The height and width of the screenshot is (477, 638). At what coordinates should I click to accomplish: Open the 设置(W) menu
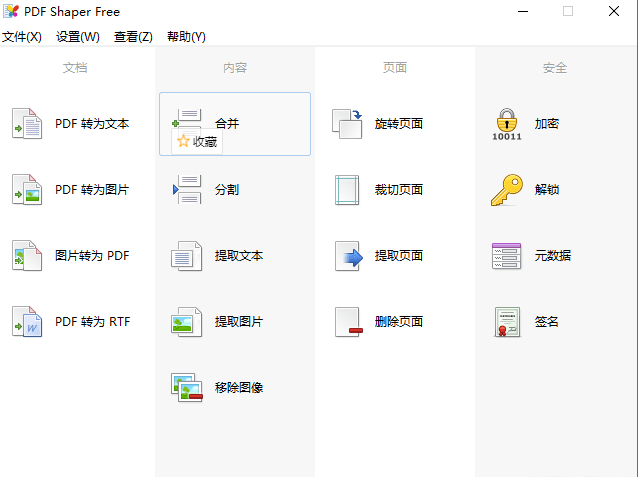pyautogui.click(x=78, y=37)
